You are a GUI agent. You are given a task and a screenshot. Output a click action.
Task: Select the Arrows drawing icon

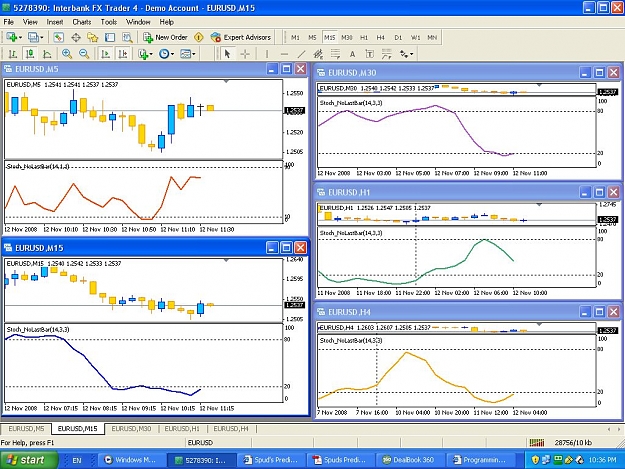point(404,54)
